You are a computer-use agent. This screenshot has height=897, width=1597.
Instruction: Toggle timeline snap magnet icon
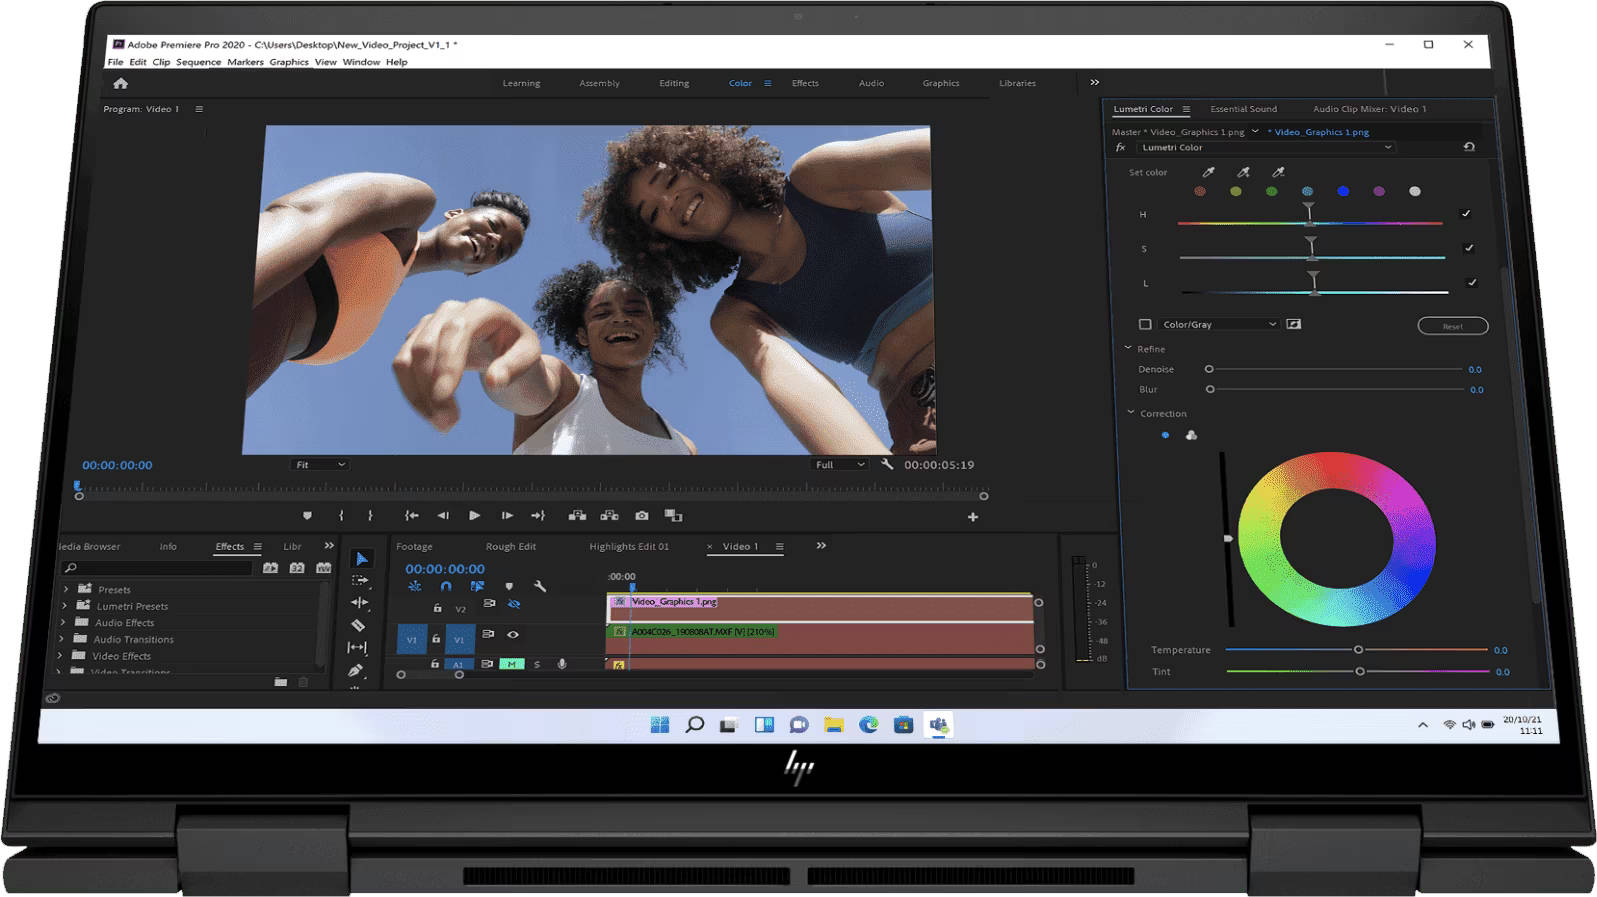(446, 586)
